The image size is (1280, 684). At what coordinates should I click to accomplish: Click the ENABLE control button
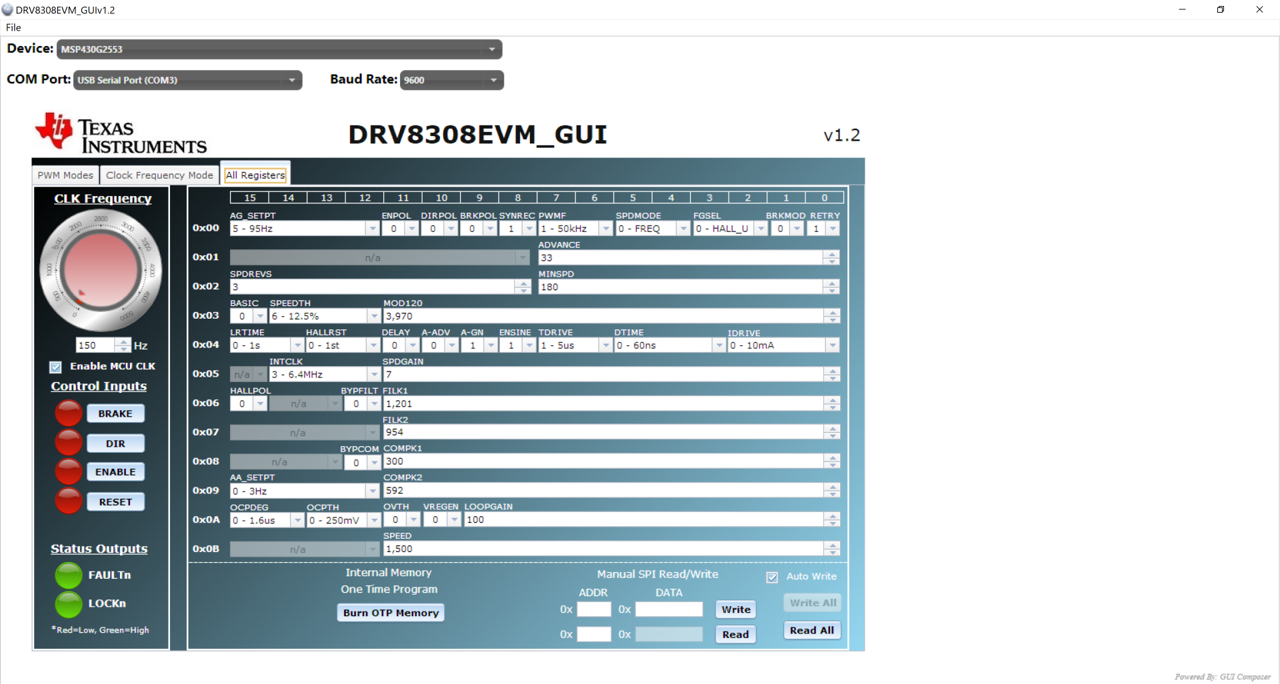click(115, 472)
